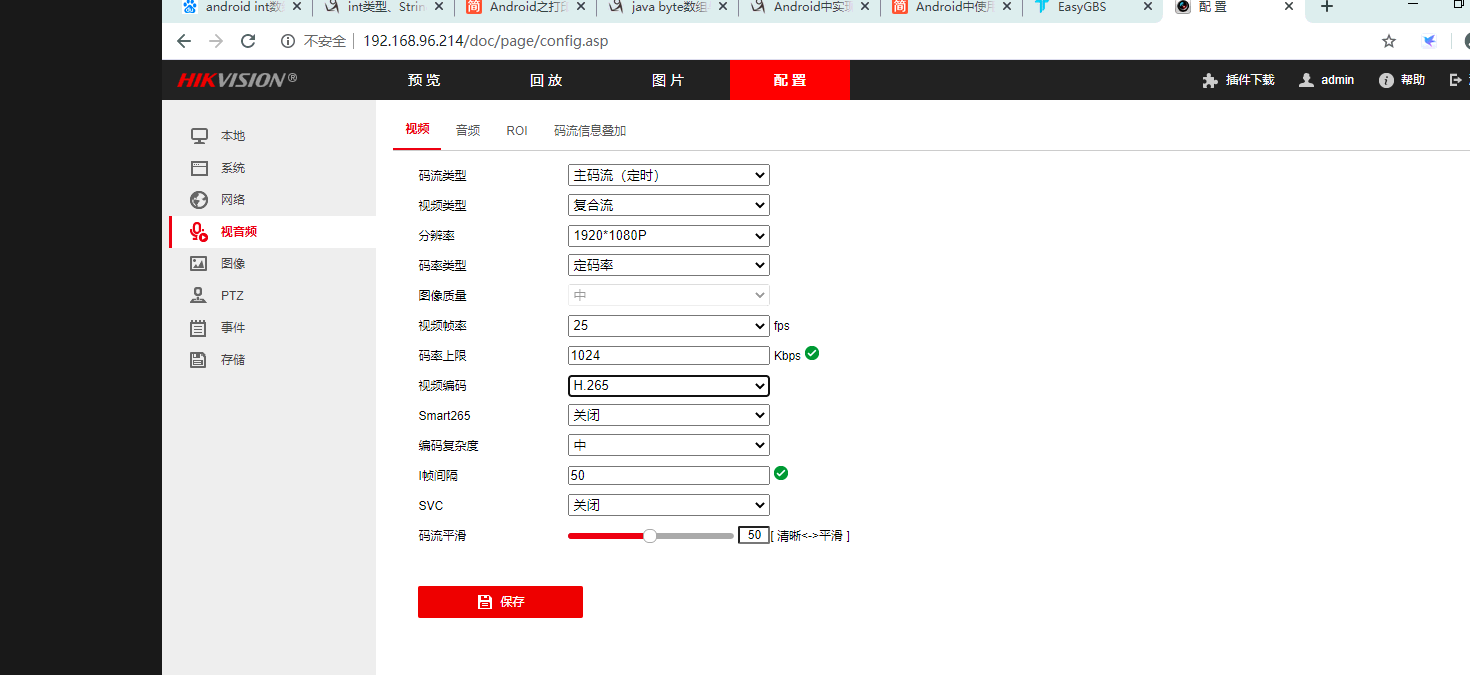
Task: Click the 码流平滑 value box showing 50
Action: [753, 535]
